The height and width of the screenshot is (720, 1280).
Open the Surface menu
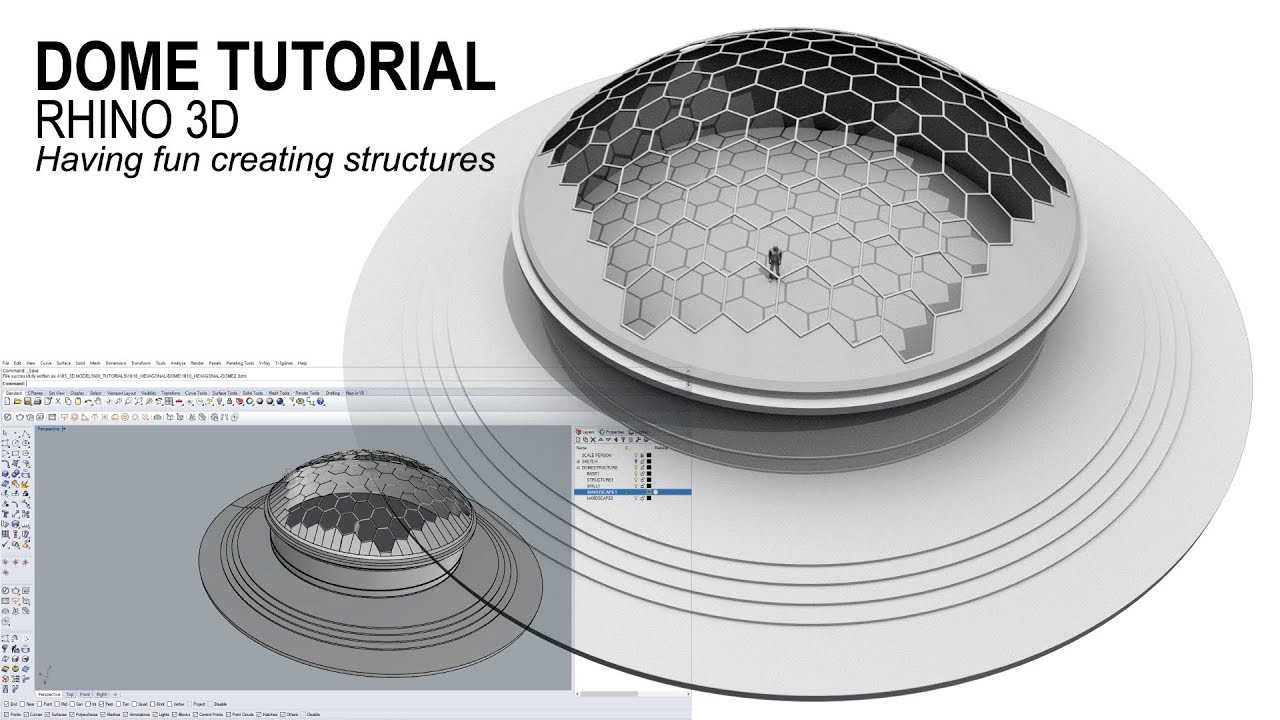(63, 363)
